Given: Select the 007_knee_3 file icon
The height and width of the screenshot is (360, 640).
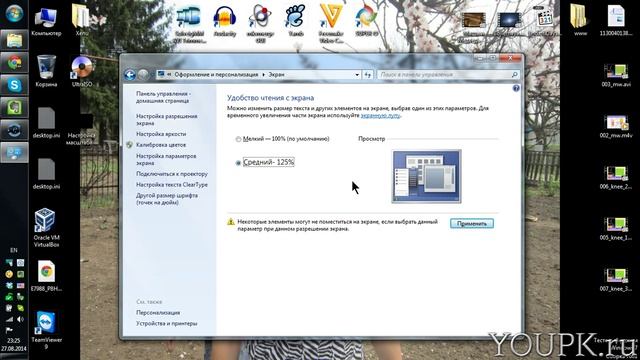Looking at the screenshot, I should 616,279.
